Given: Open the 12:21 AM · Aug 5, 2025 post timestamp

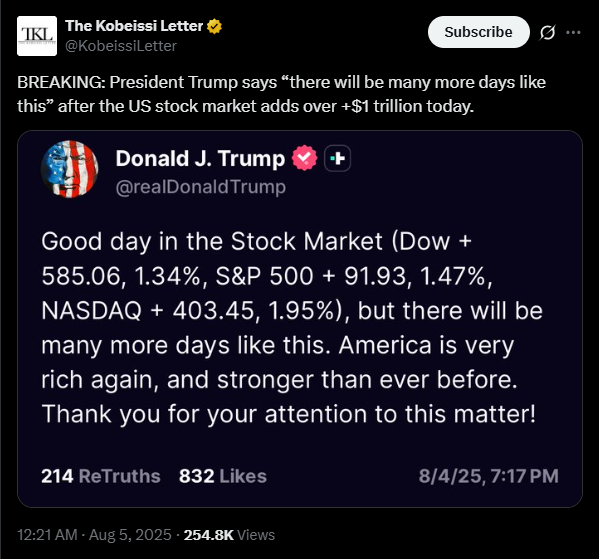Looking at the screenshot, I should point(94,535).
